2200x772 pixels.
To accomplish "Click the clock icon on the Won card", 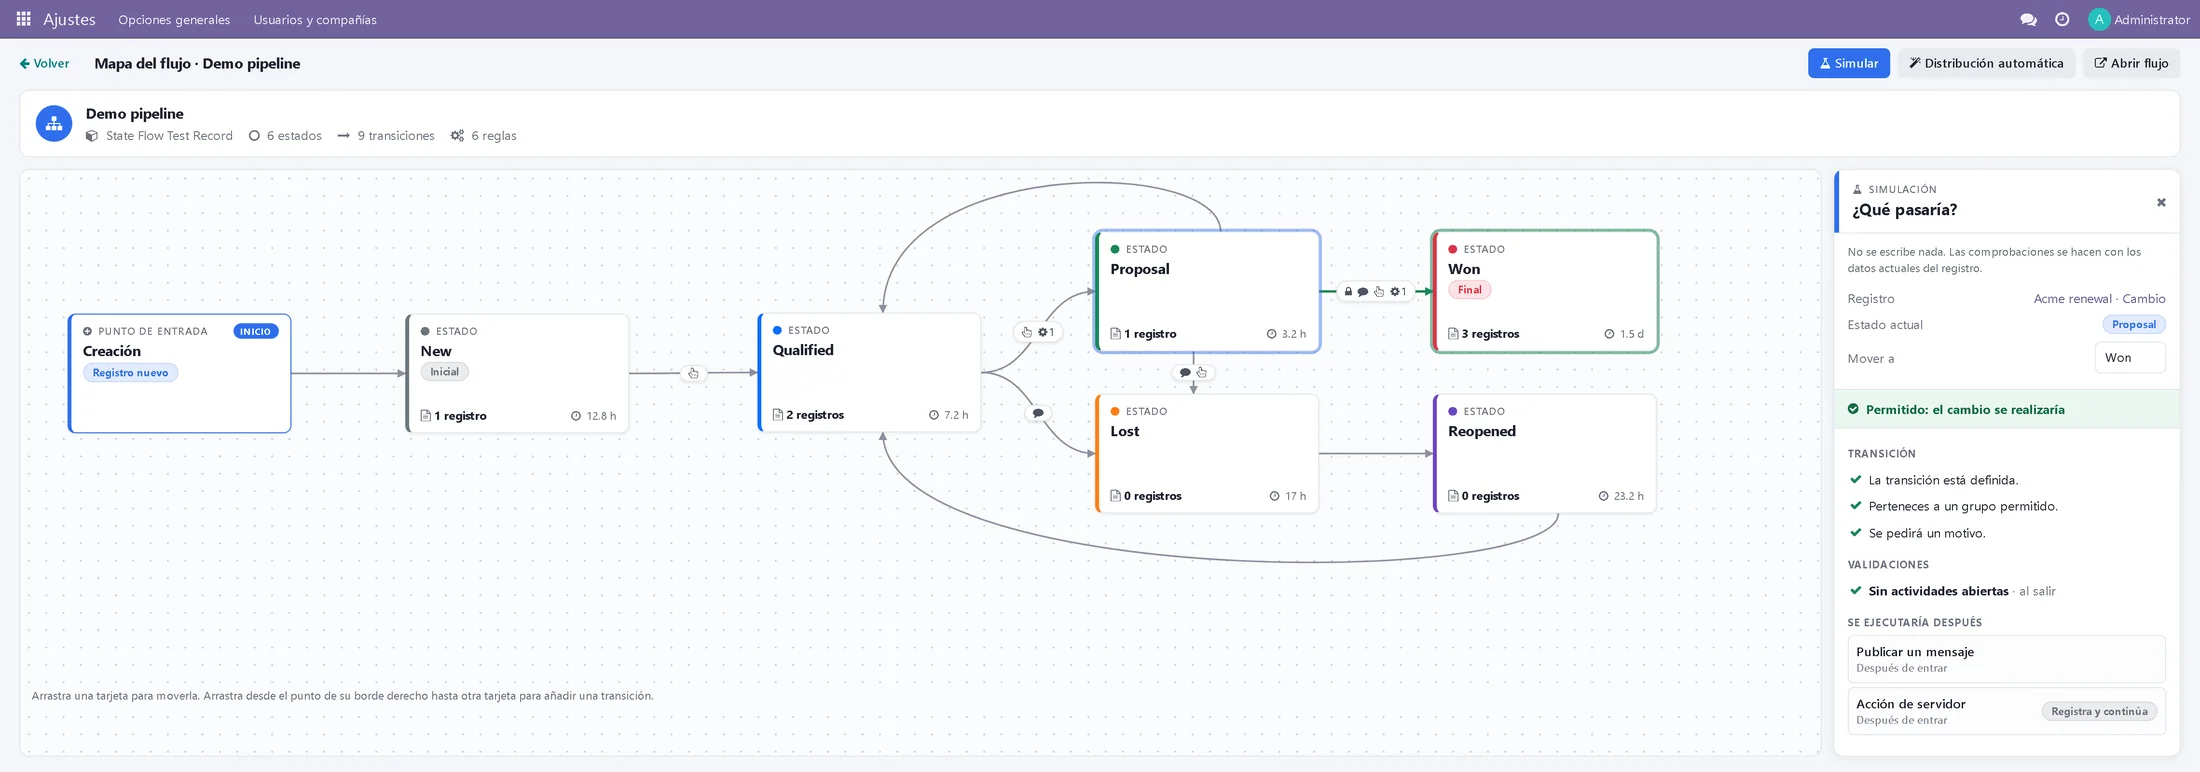I will coord(1609,334).
